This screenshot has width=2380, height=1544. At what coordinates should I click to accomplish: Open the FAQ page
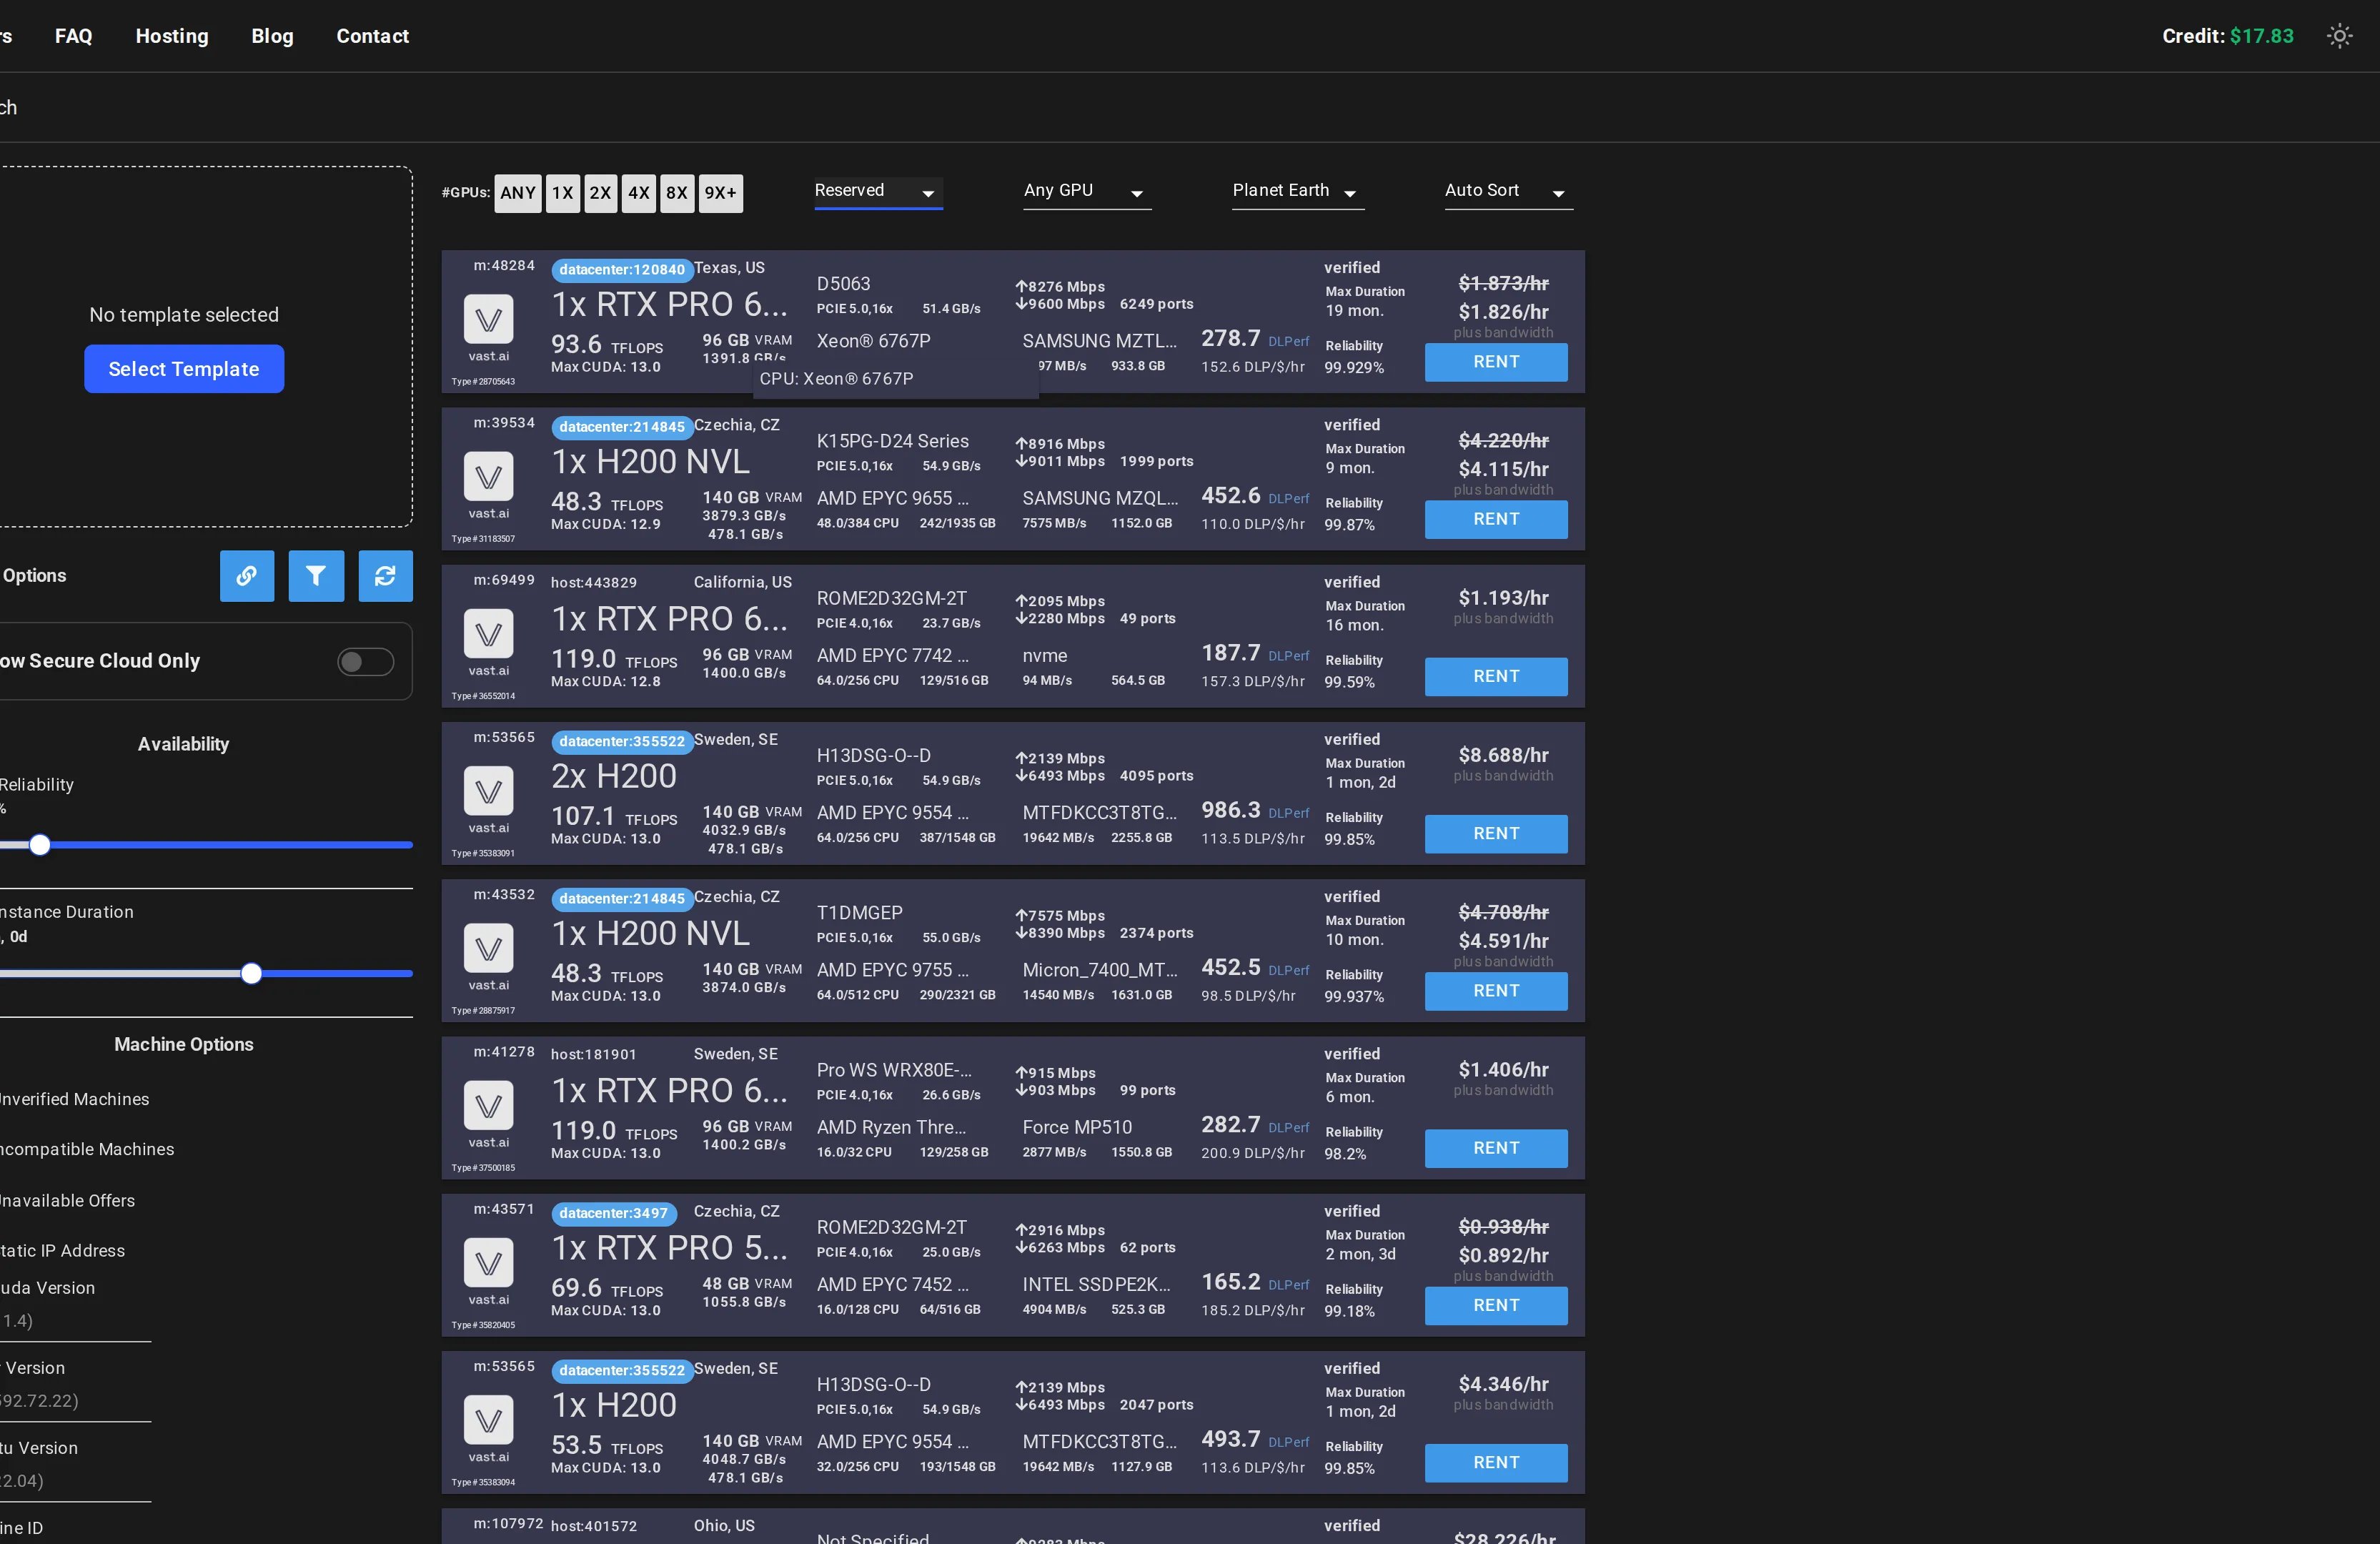coord(74,36)
